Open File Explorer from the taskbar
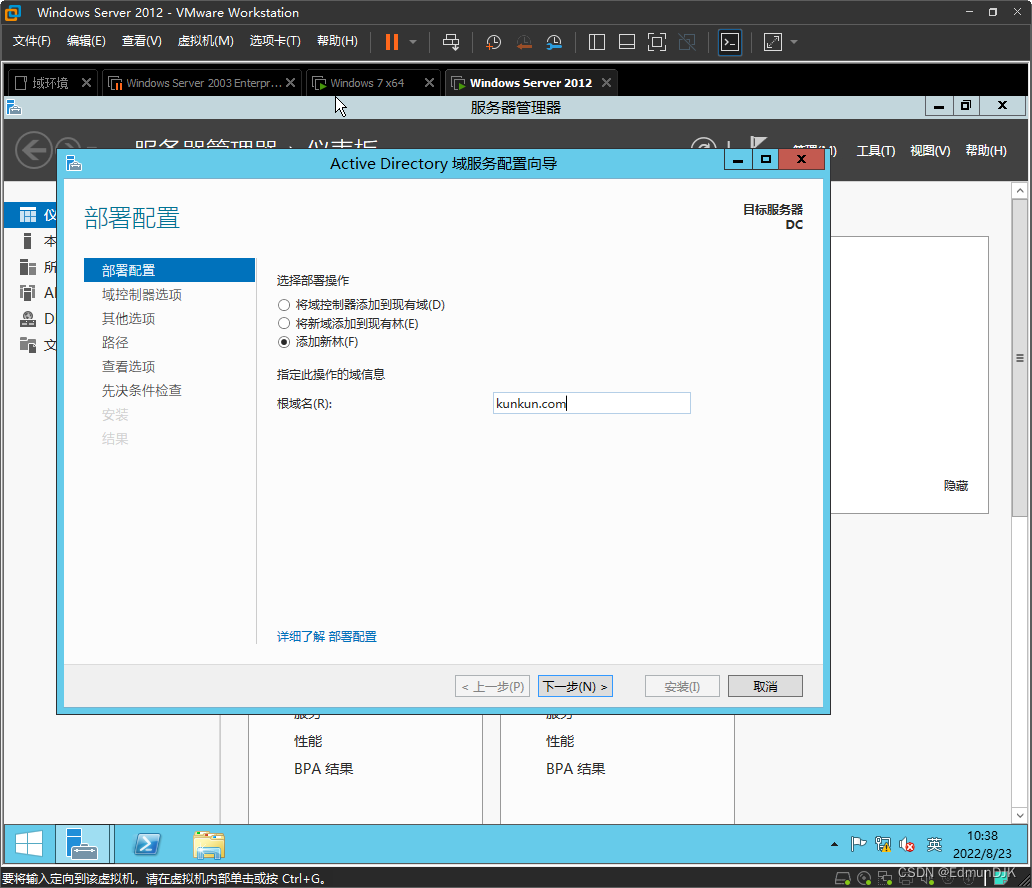Viewport: 1032px width, 888px height. [x=209, y=845]
